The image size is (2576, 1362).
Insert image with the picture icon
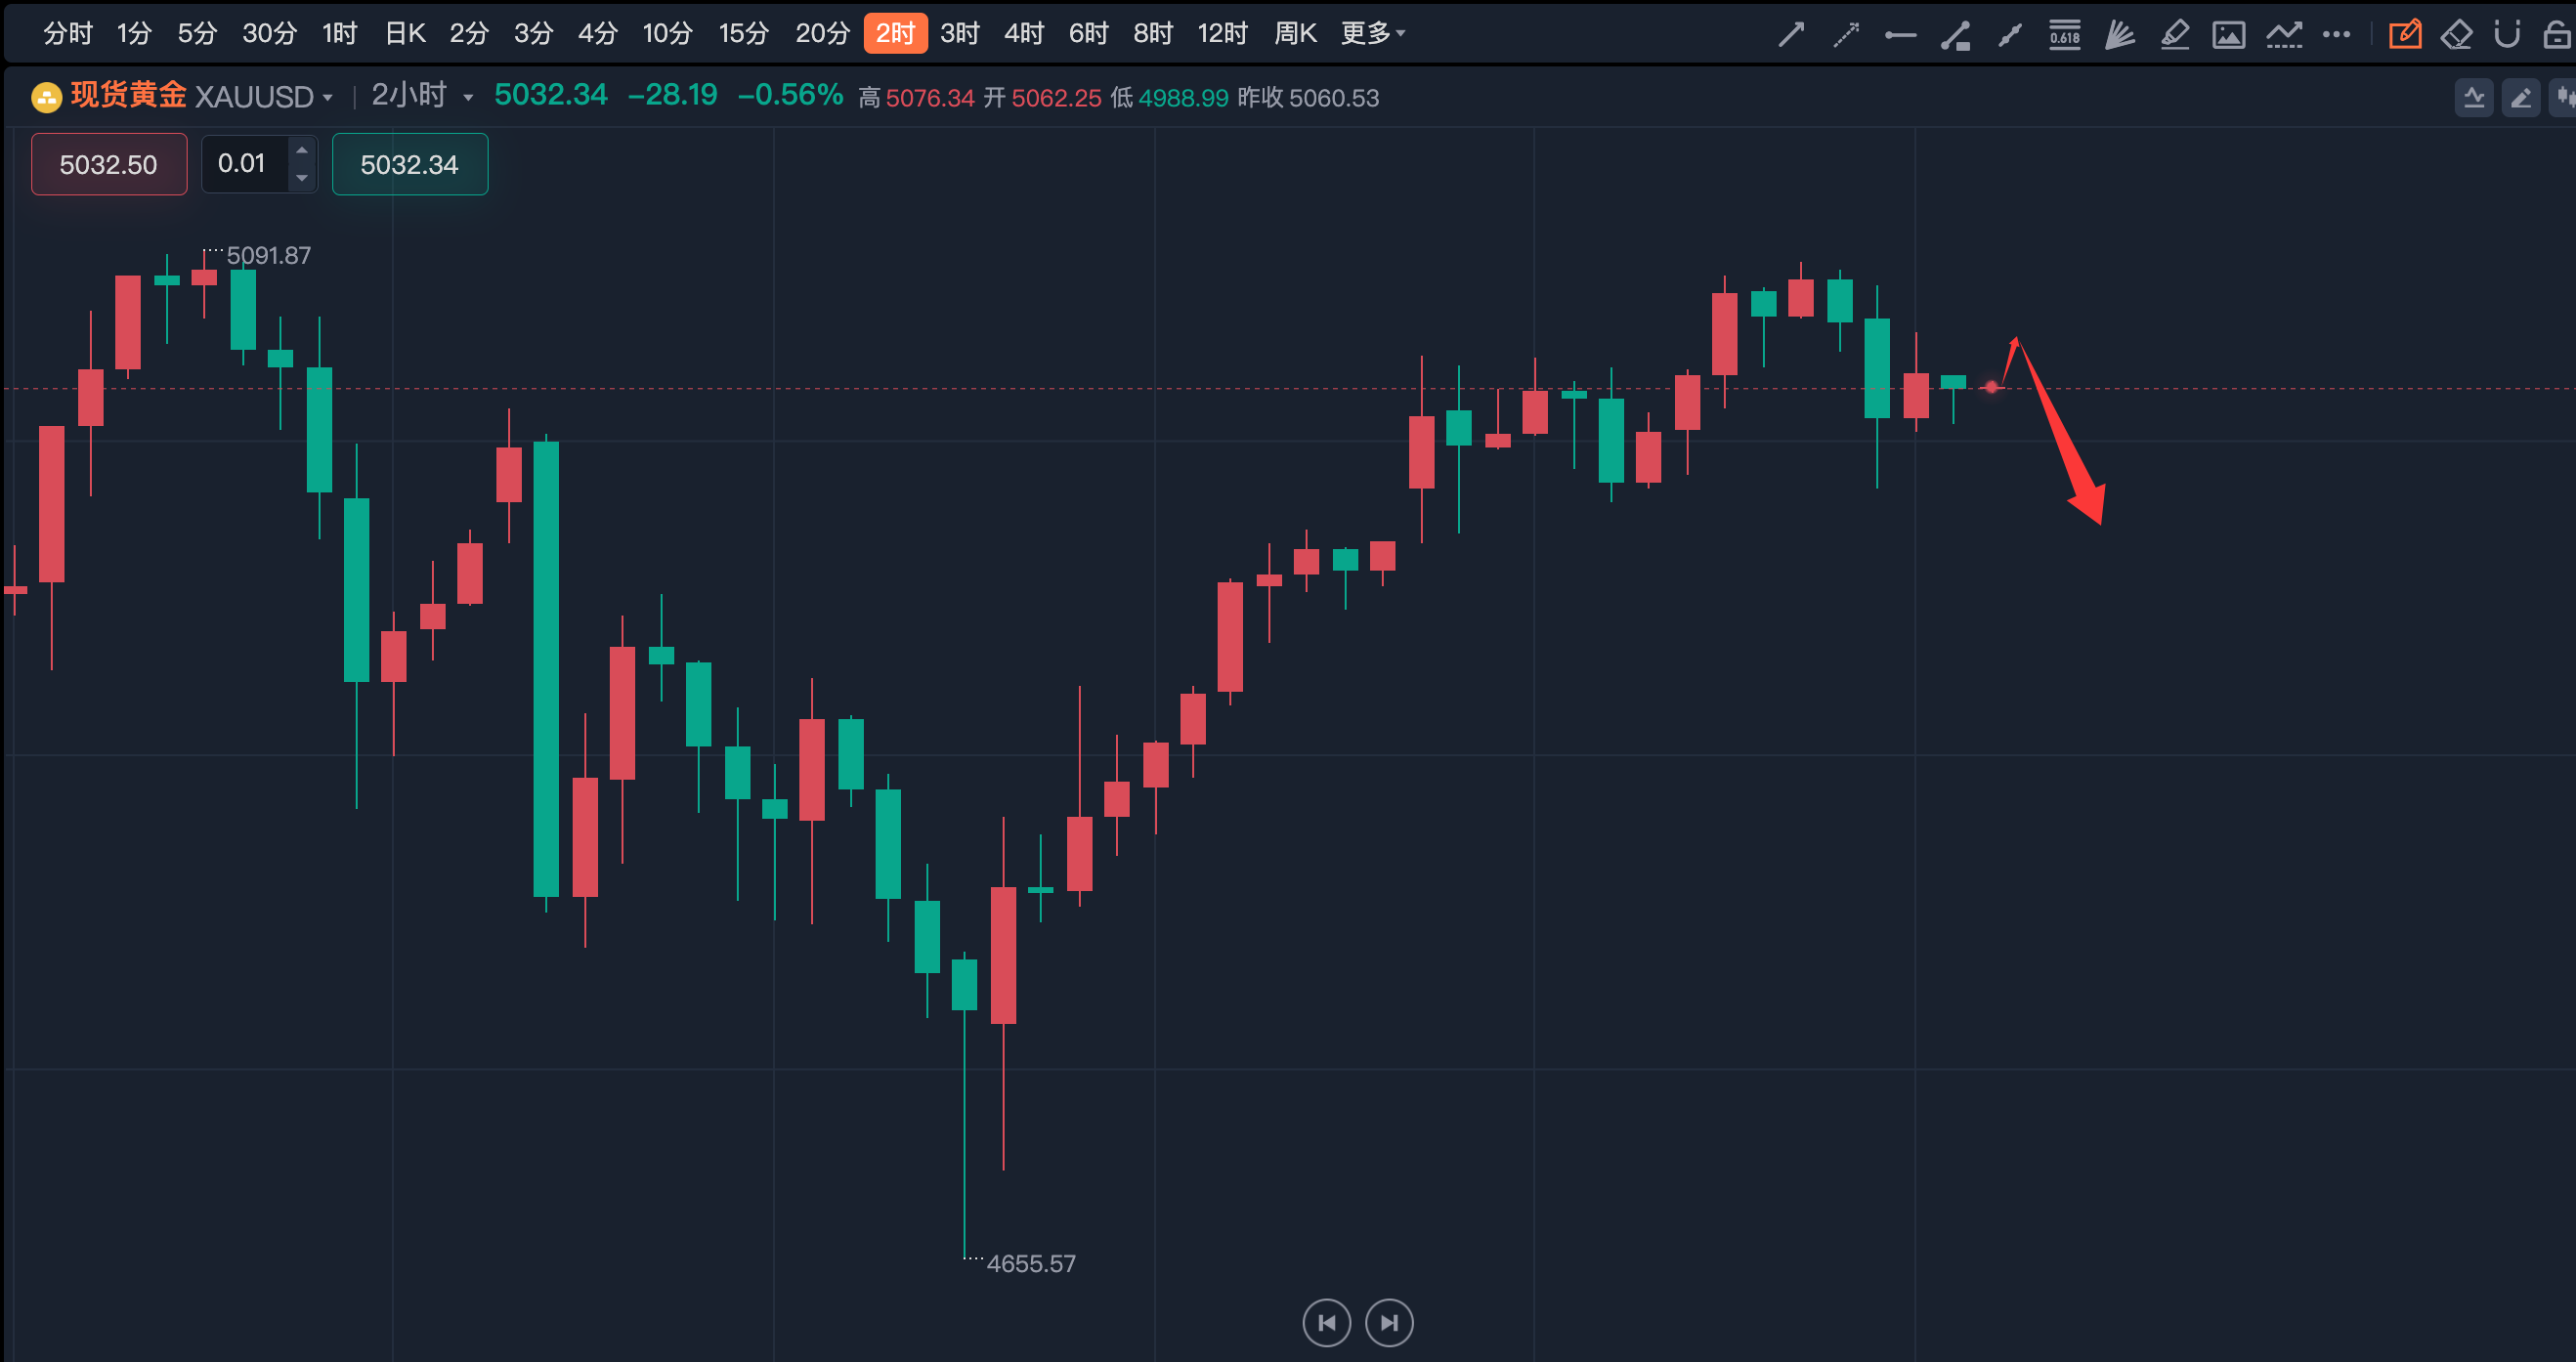pos(2228,35)
